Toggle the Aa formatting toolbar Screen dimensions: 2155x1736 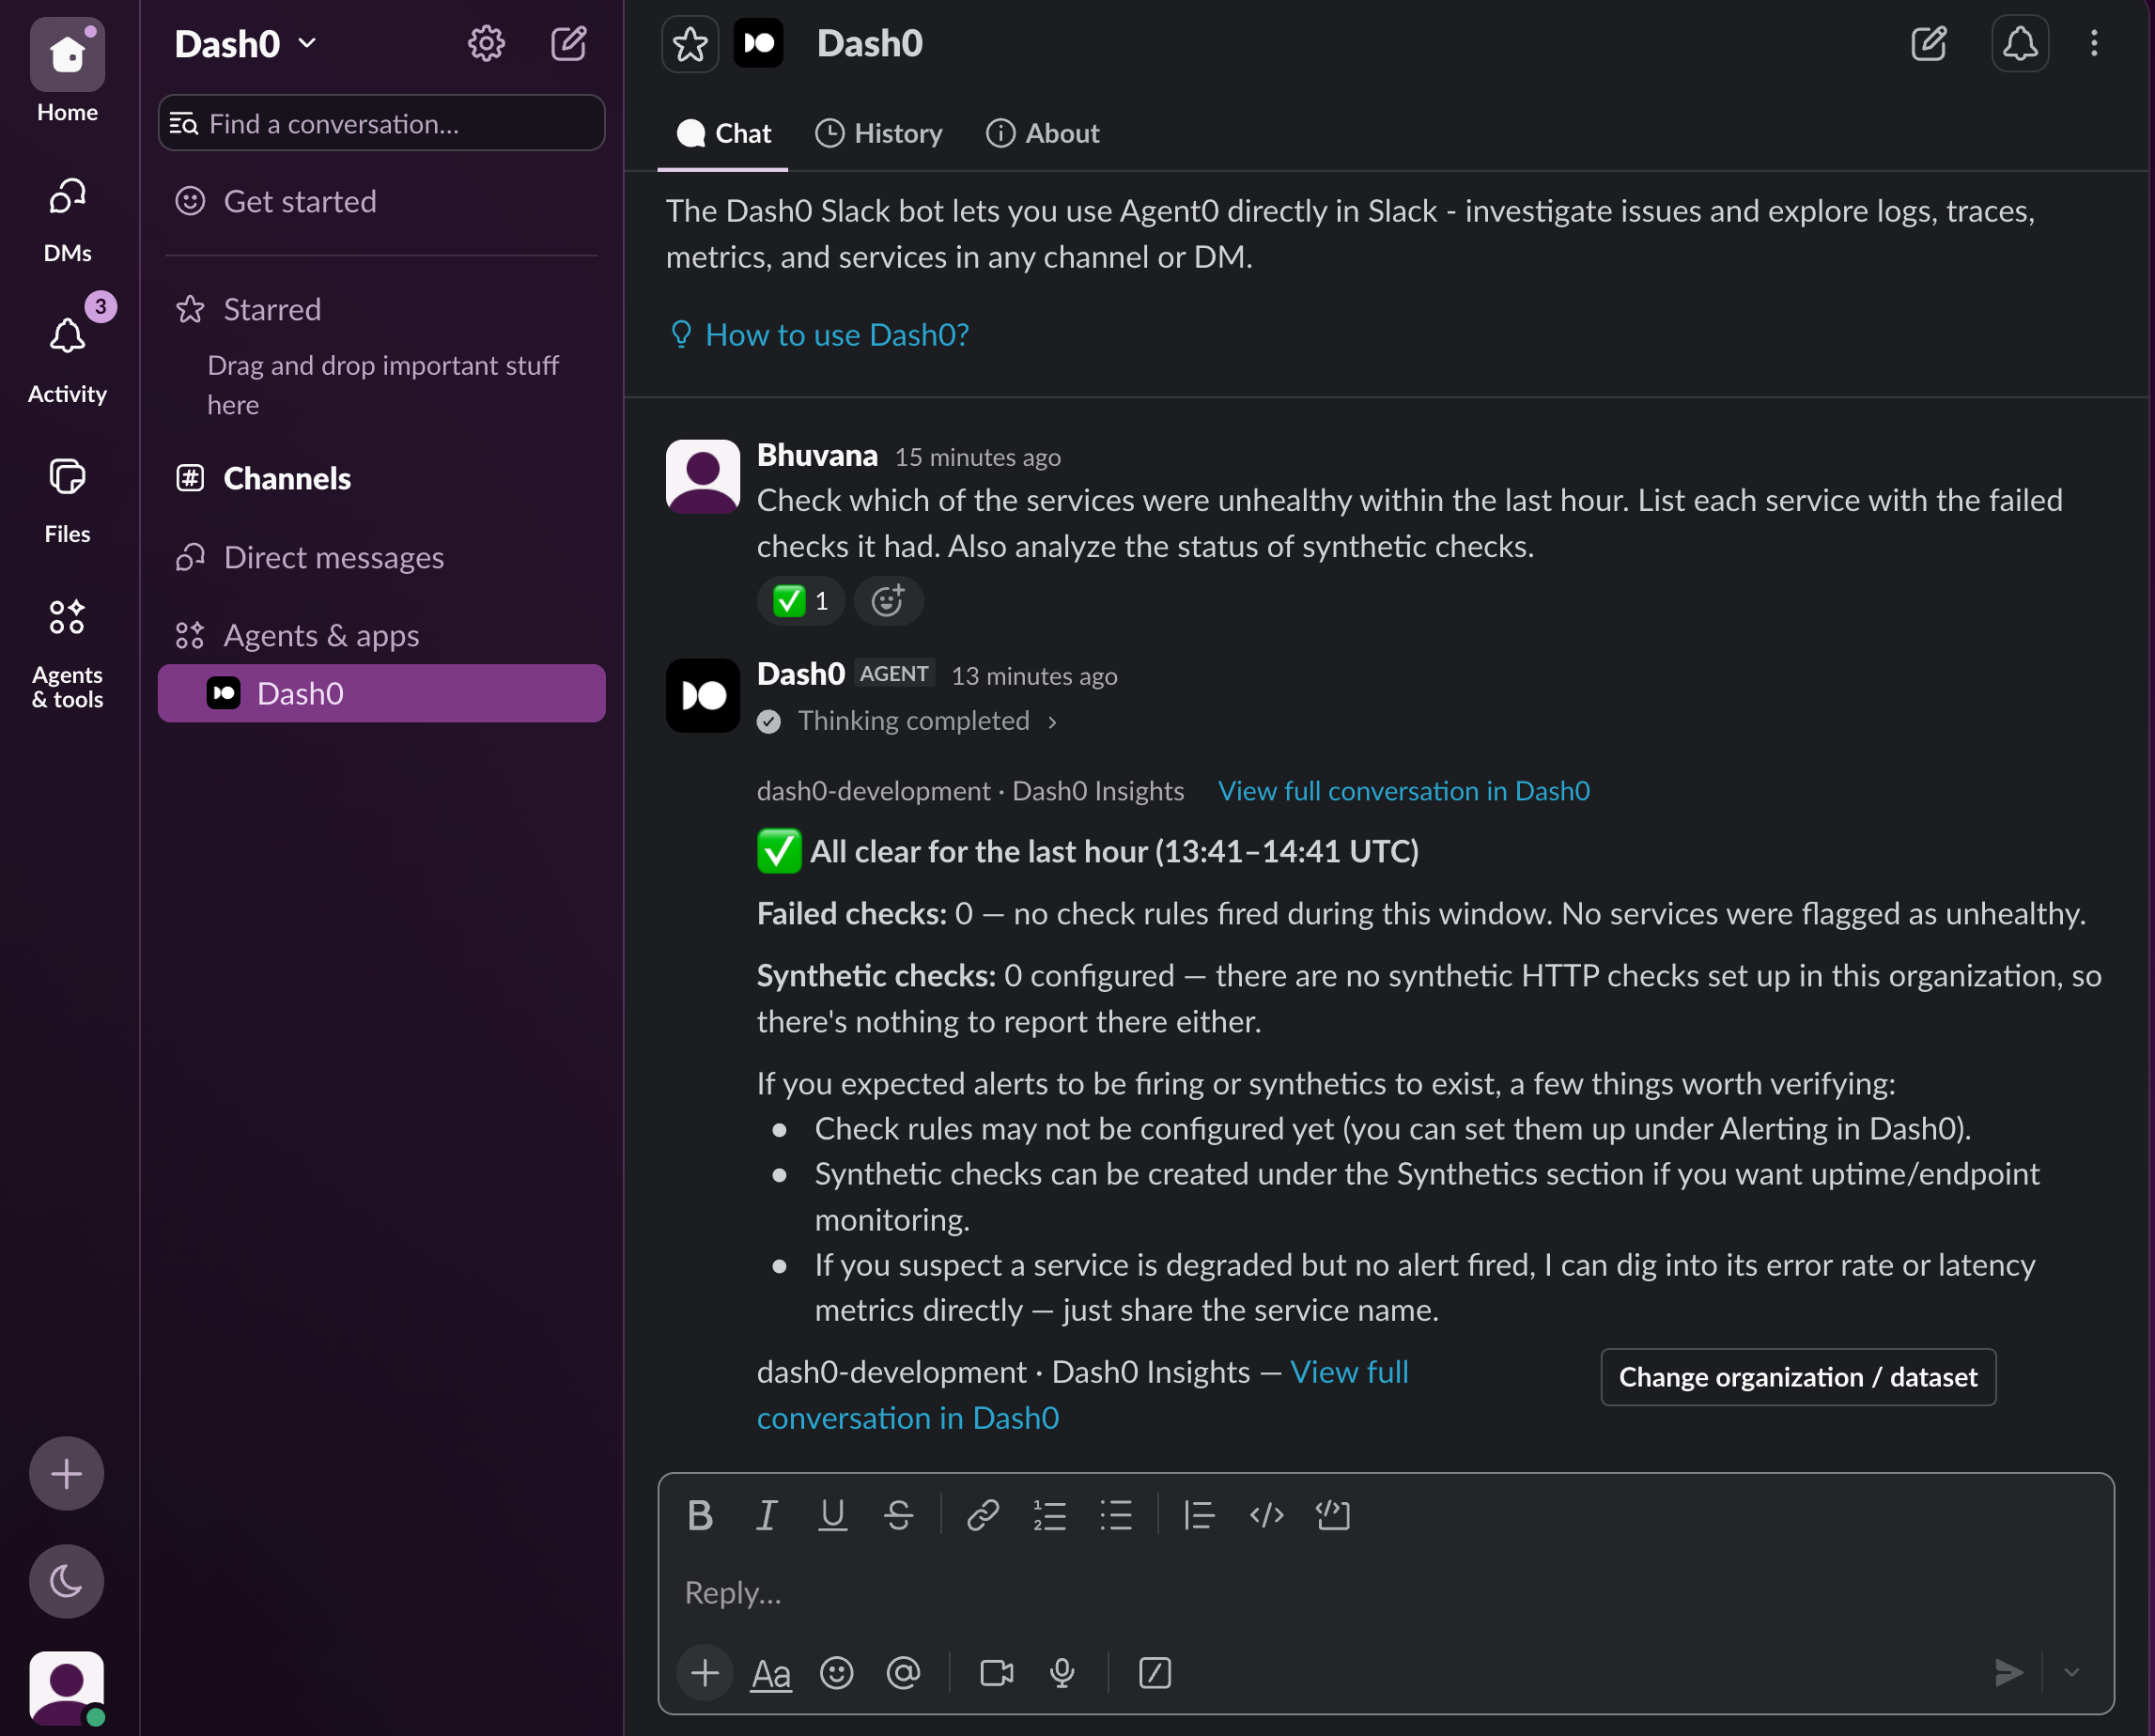(771, 1672)
